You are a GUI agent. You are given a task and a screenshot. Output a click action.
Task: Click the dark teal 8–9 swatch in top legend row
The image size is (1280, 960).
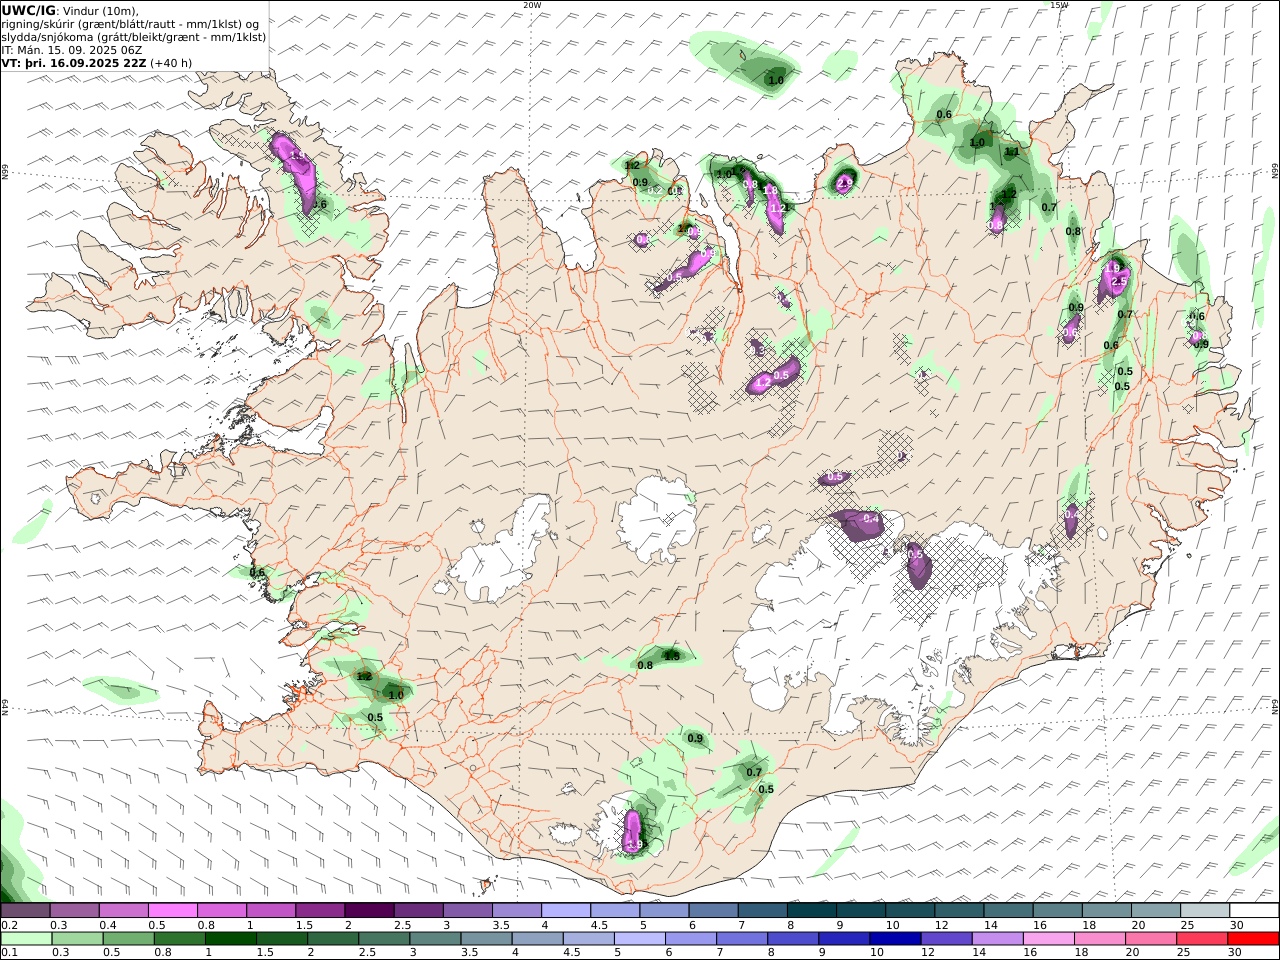(810, 911)
